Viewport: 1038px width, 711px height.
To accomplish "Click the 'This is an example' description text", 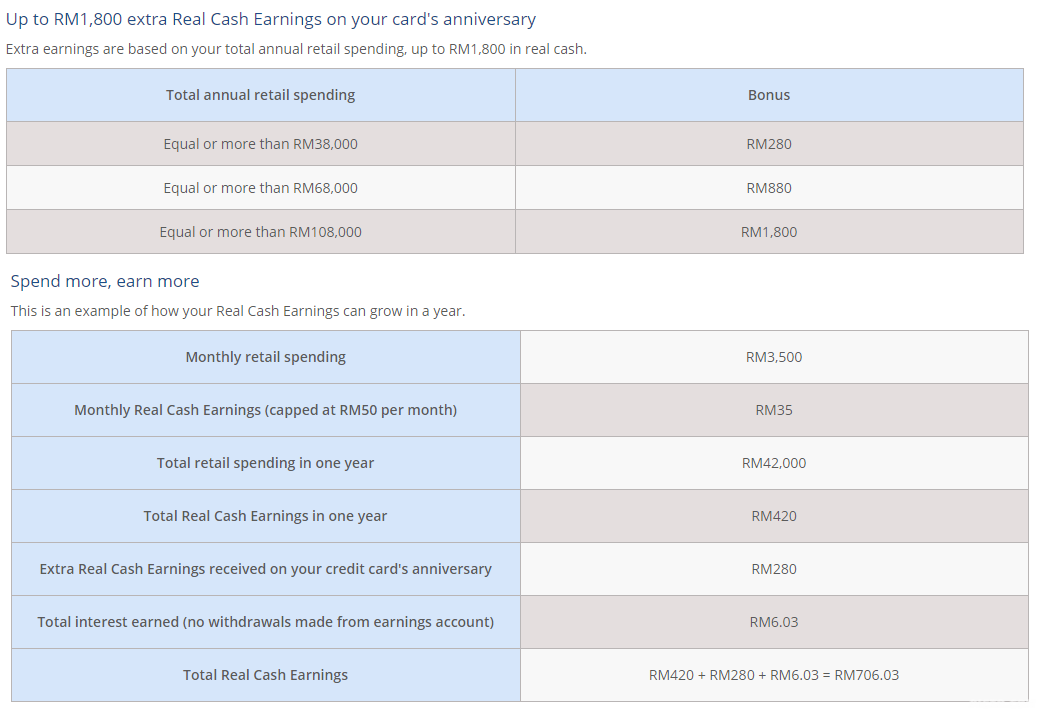I will [238, 311].
